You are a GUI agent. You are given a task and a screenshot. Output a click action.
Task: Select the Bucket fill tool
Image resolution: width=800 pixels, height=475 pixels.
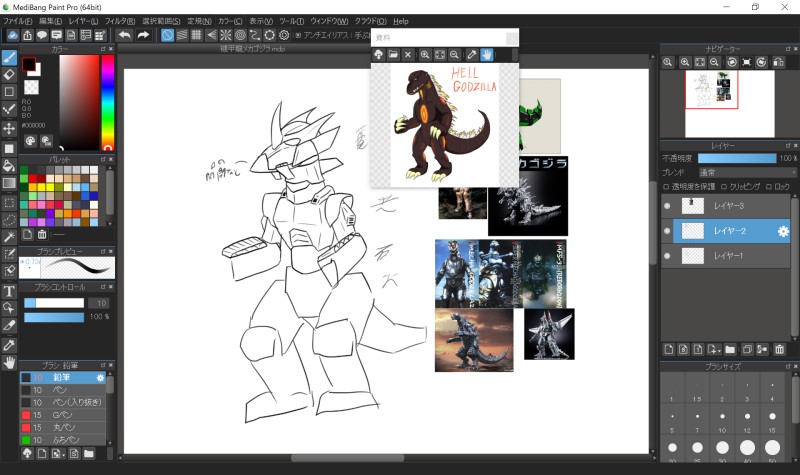click(x=9, y=165)
